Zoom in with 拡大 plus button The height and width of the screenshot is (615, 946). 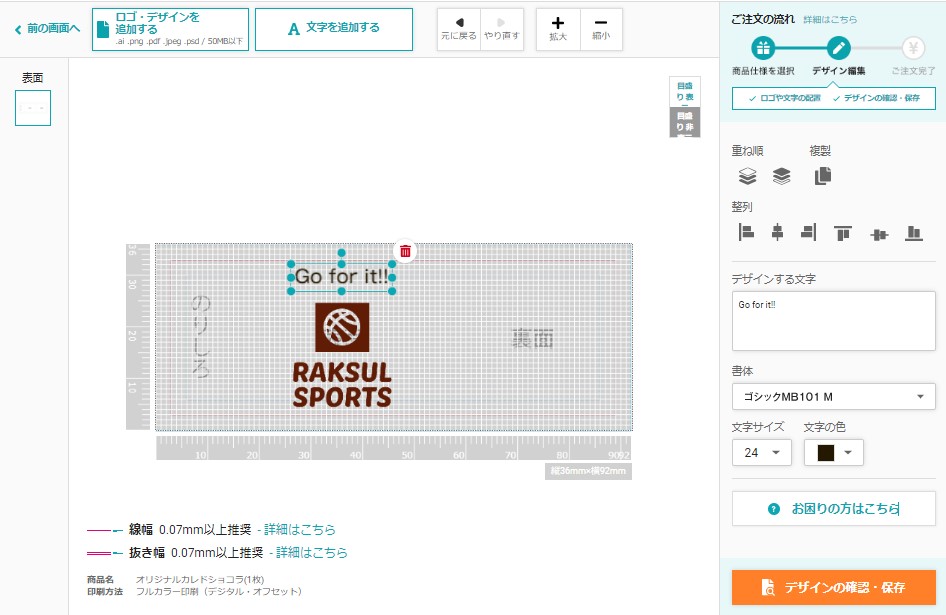pyautogui.click(x=558, y=29)
